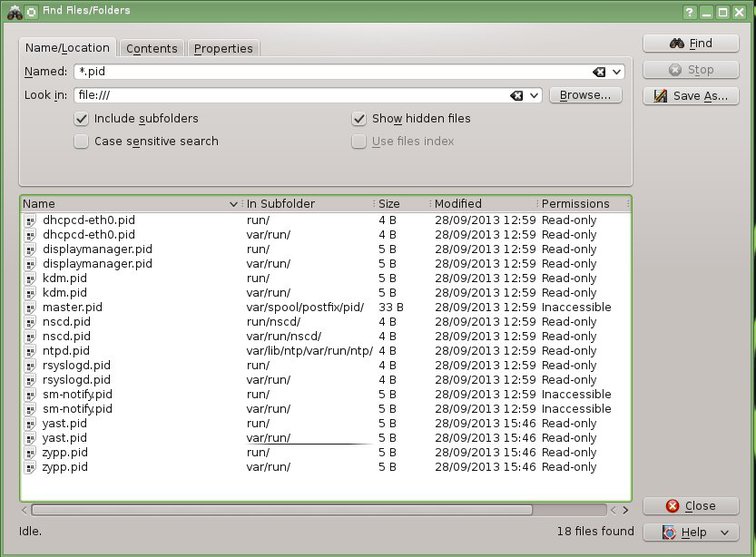Click the clear-text icon in the Look in field
756x557 pixels.
(516, 96)
